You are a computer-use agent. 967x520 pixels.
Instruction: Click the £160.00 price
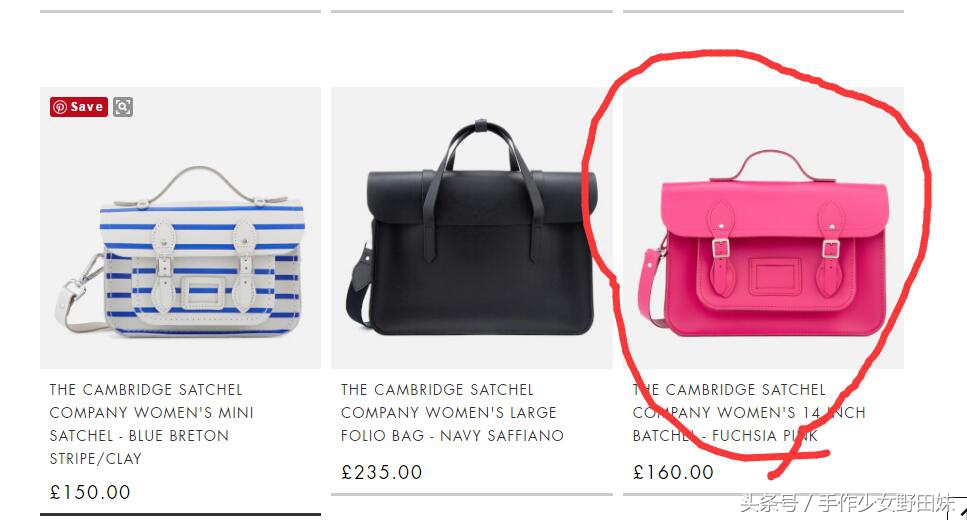(x=673, y=473)
